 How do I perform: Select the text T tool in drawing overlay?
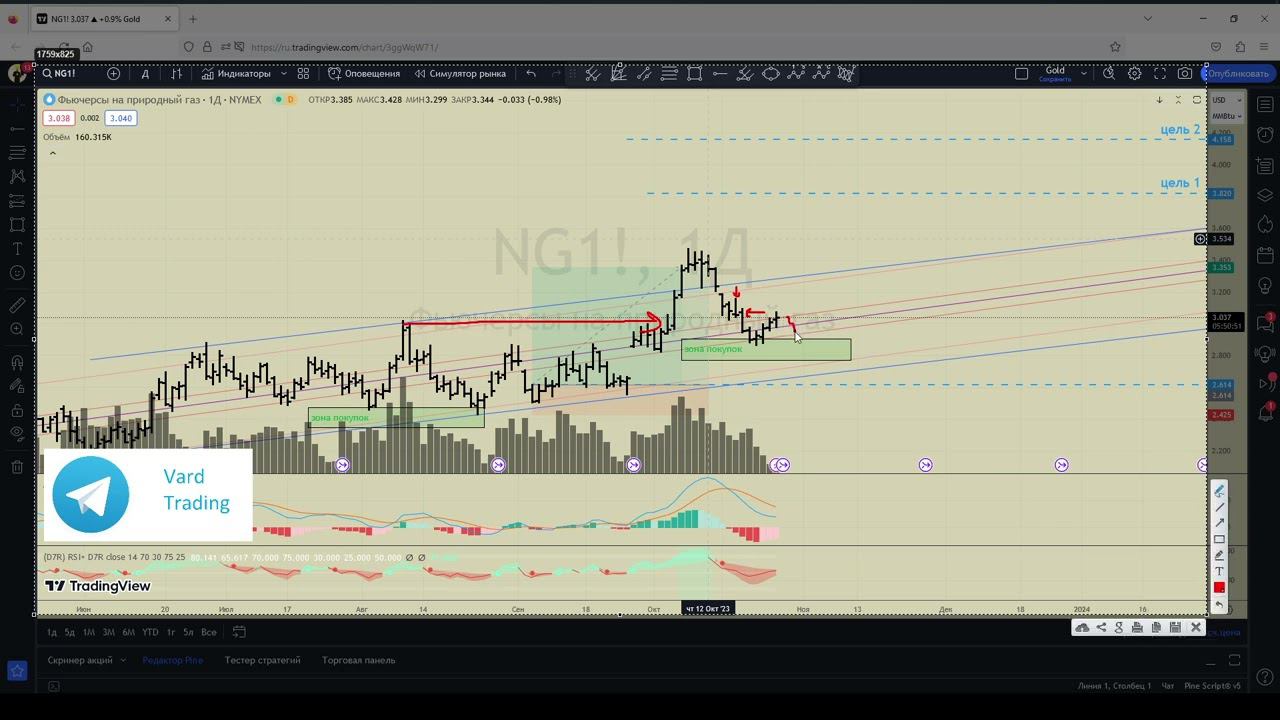(x=1219, y=572)
